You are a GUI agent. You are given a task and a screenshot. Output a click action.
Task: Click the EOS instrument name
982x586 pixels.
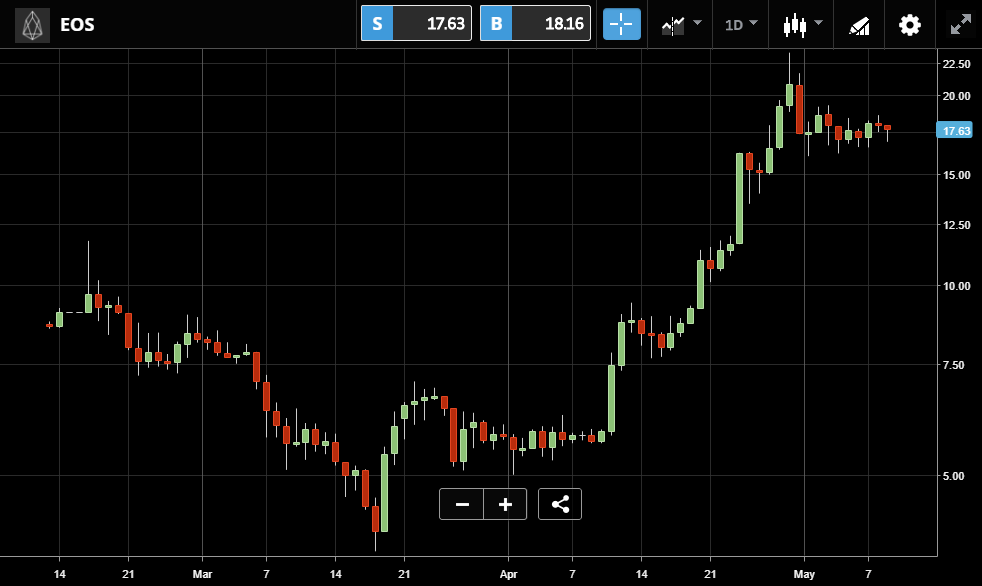[x=77, y=25]
